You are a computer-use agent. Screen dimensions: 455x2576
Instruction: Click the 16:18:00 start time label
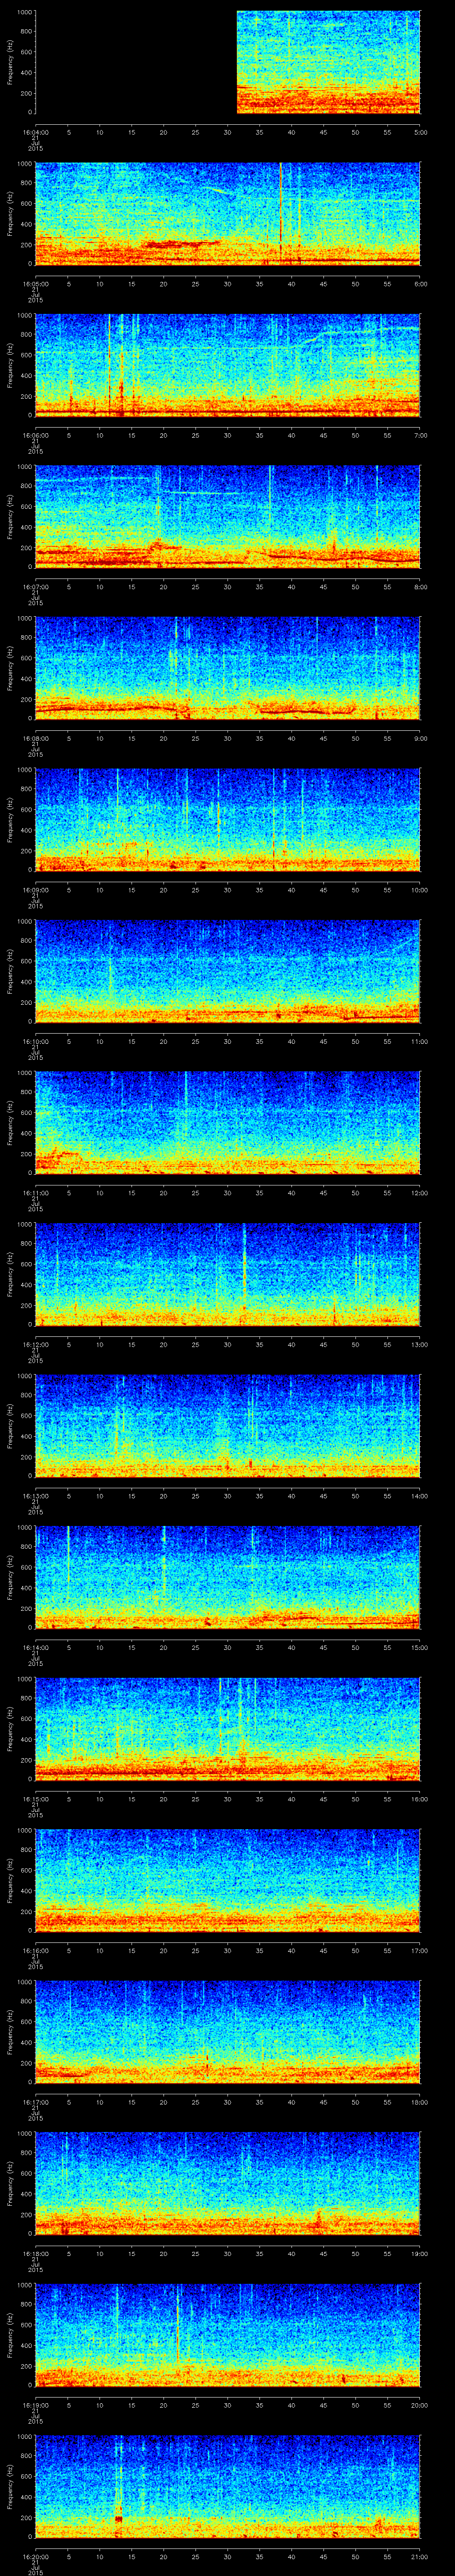tap(36, 2253)
